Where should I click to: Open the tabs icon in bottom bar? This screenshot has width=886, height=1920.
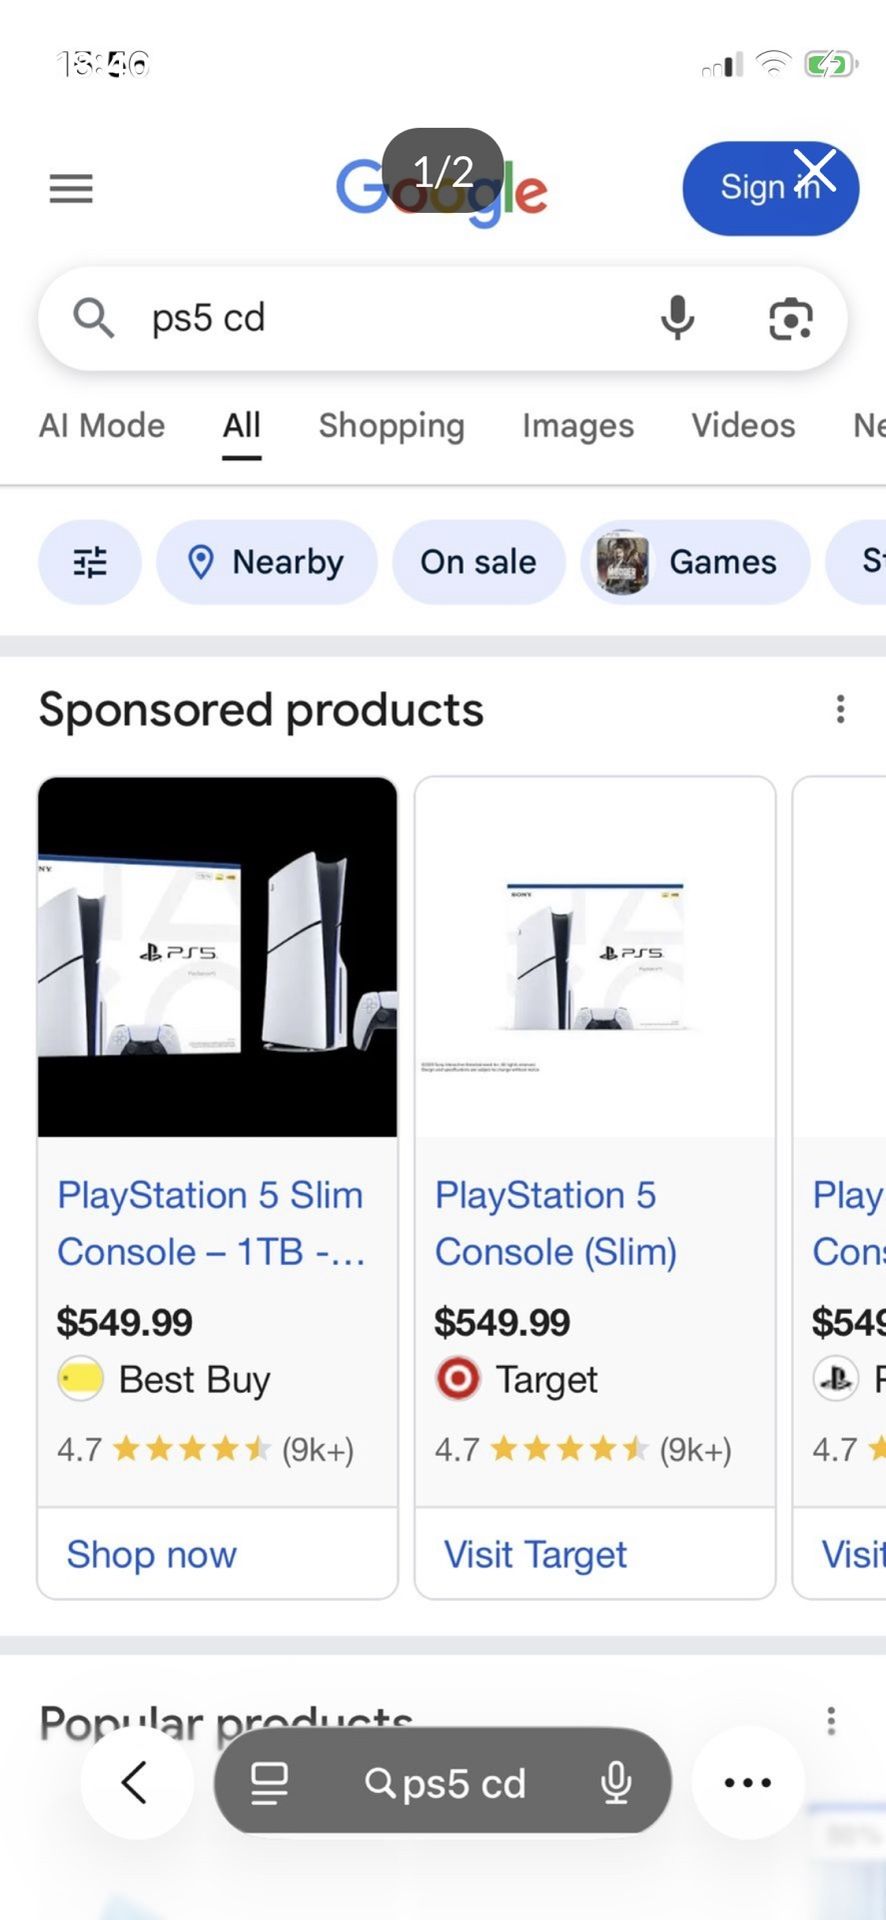[269, 1782]
